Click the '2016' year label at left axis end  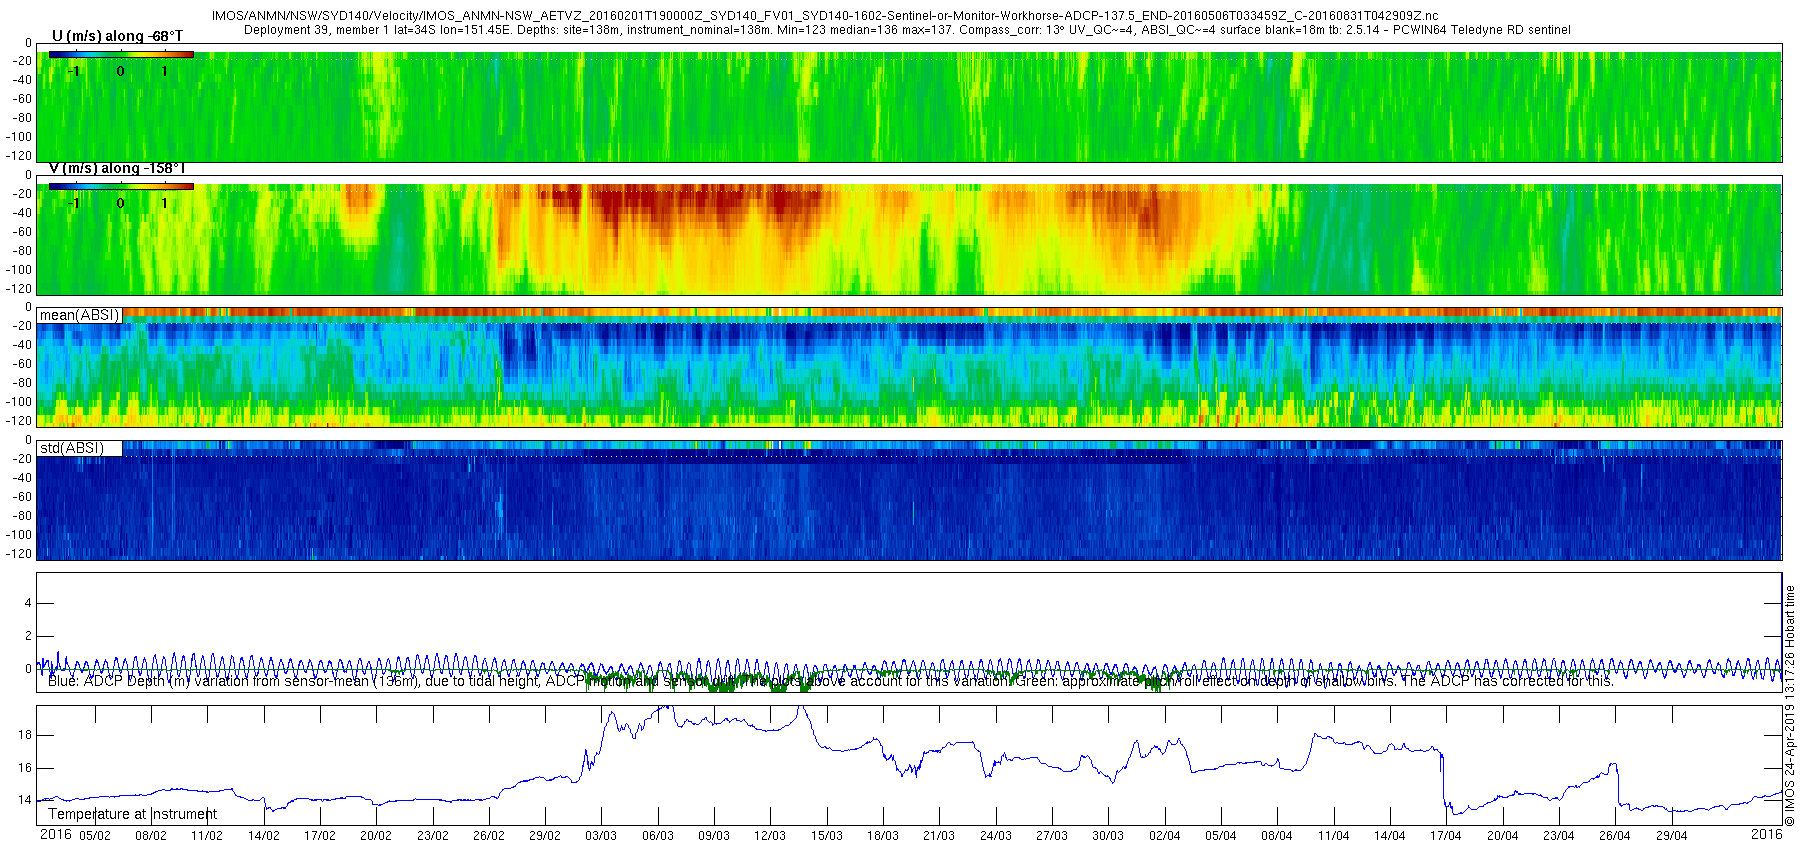(x=55, y=834)
